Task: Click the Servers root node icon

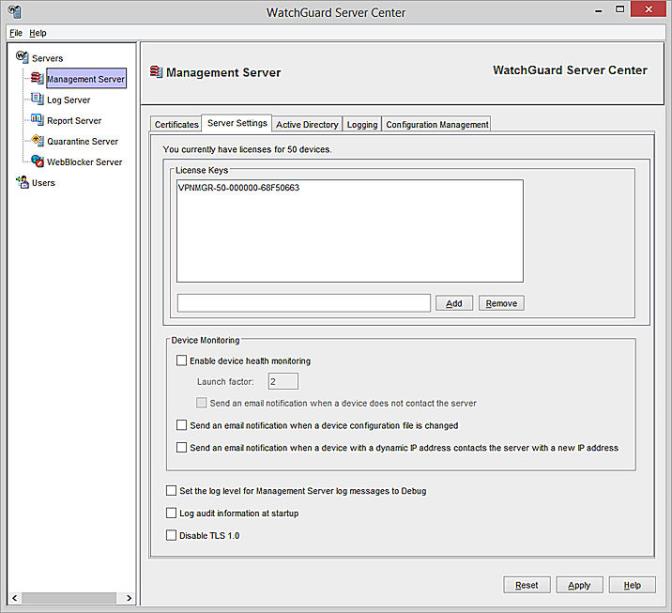Action: tap(22, 58)
